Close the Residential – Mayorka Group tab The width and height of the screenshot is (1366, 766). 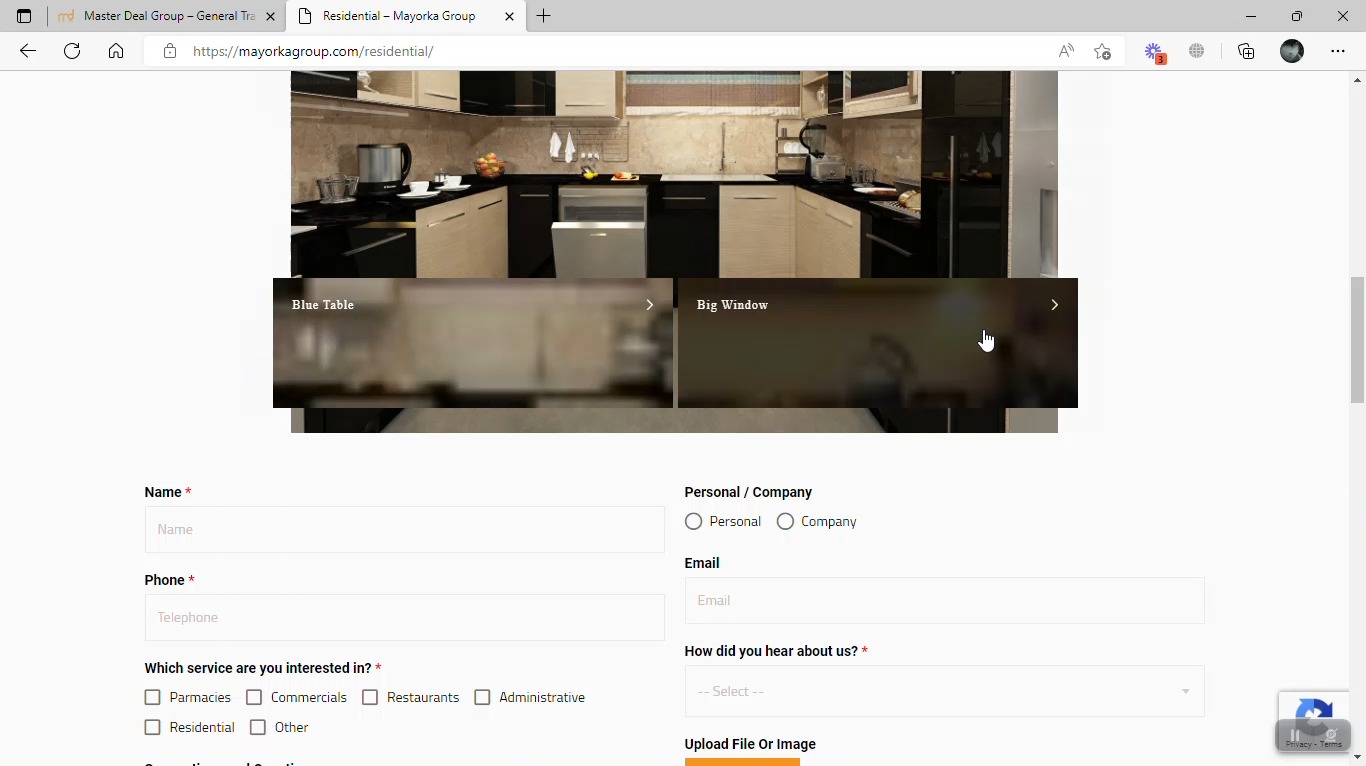click(509, 16)
